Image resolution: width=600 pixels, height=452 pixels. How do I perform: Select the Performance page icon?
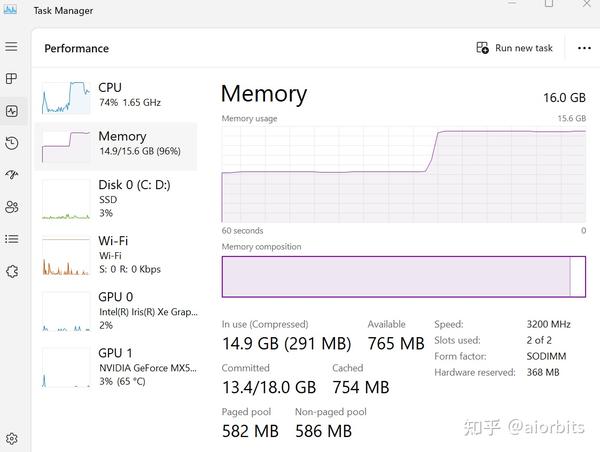coord(12,111)
